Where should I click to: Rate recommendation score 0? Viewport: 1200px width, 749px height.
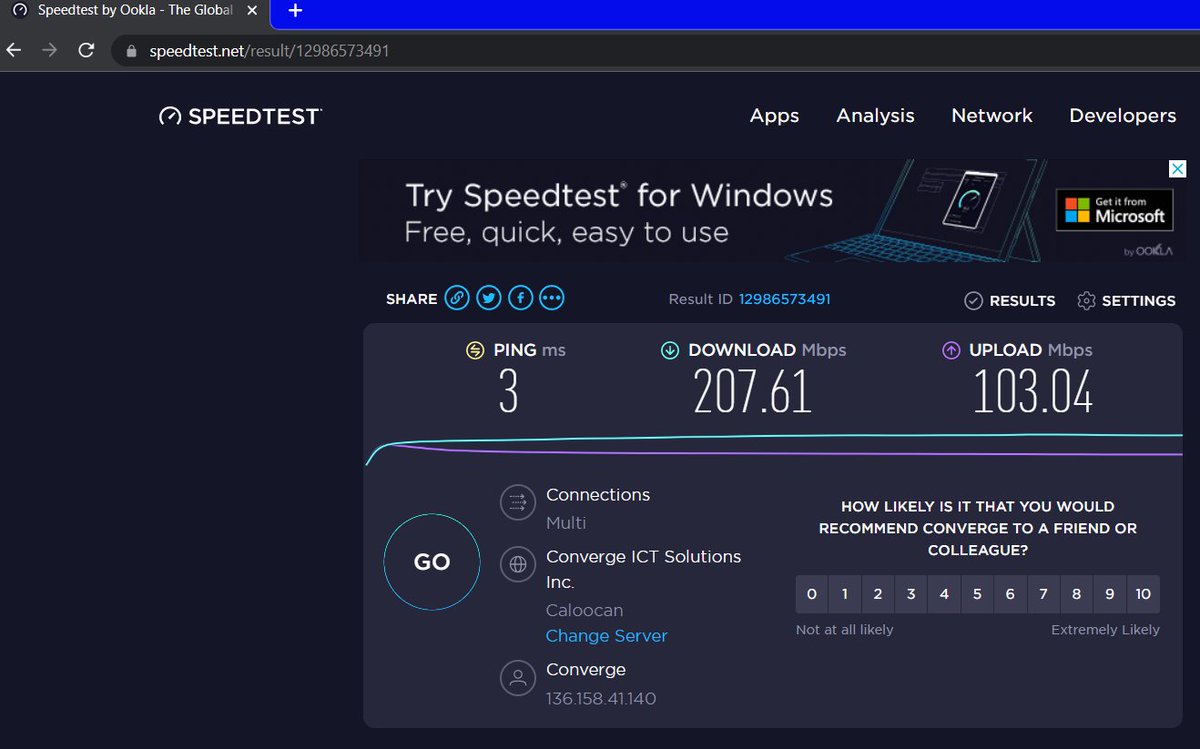(x=812, y=594)
